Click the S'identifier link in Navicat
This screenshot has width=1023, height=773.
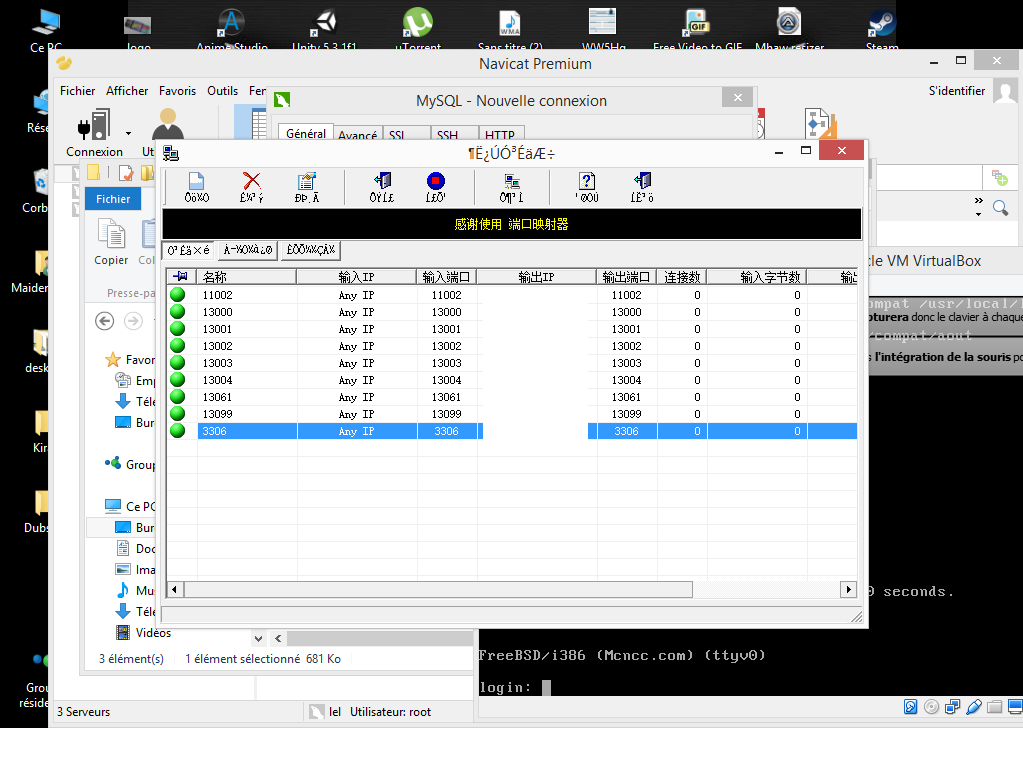click(x=956, y=91)
